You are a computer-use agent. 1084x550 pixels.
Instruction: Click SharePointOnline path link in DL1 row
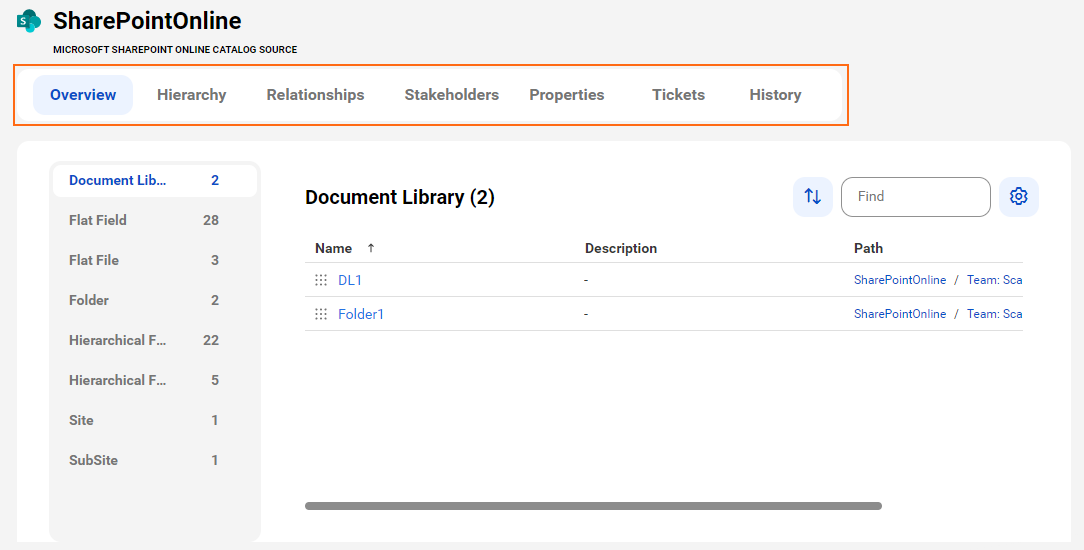tap(899, 280)
